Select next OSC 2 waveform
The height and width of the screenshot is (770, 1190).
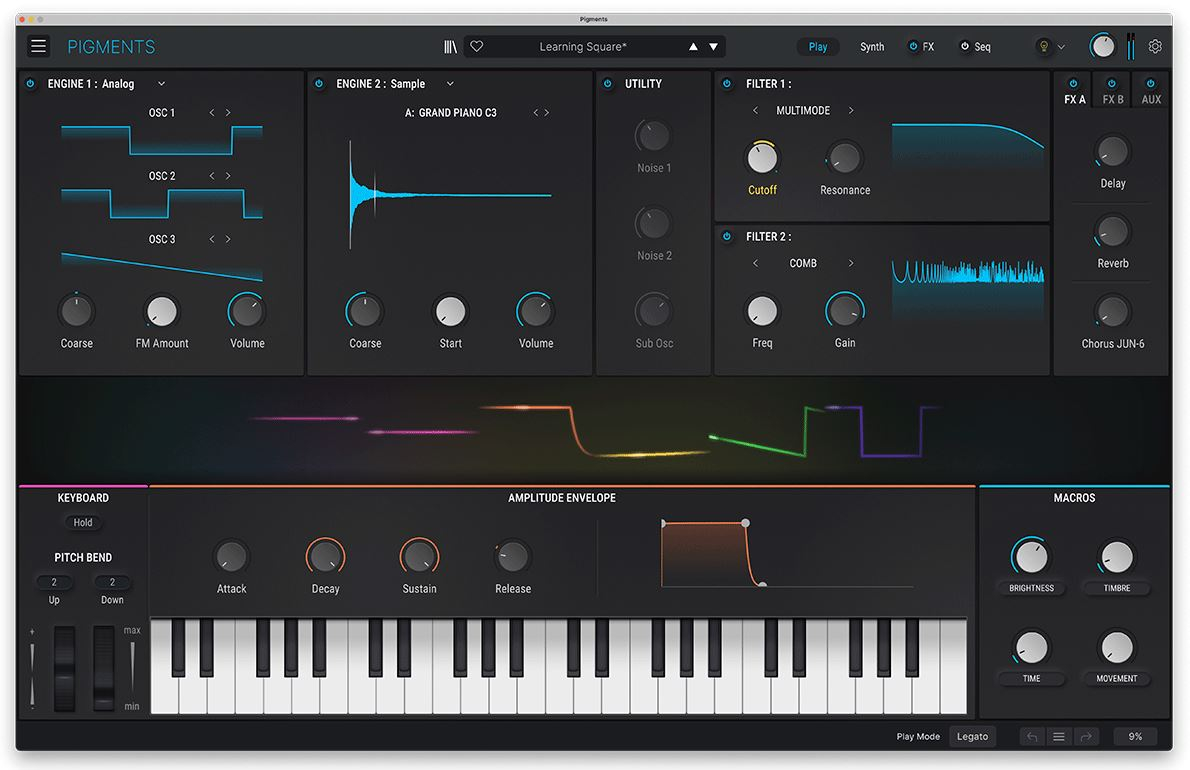tap(228, 175)
